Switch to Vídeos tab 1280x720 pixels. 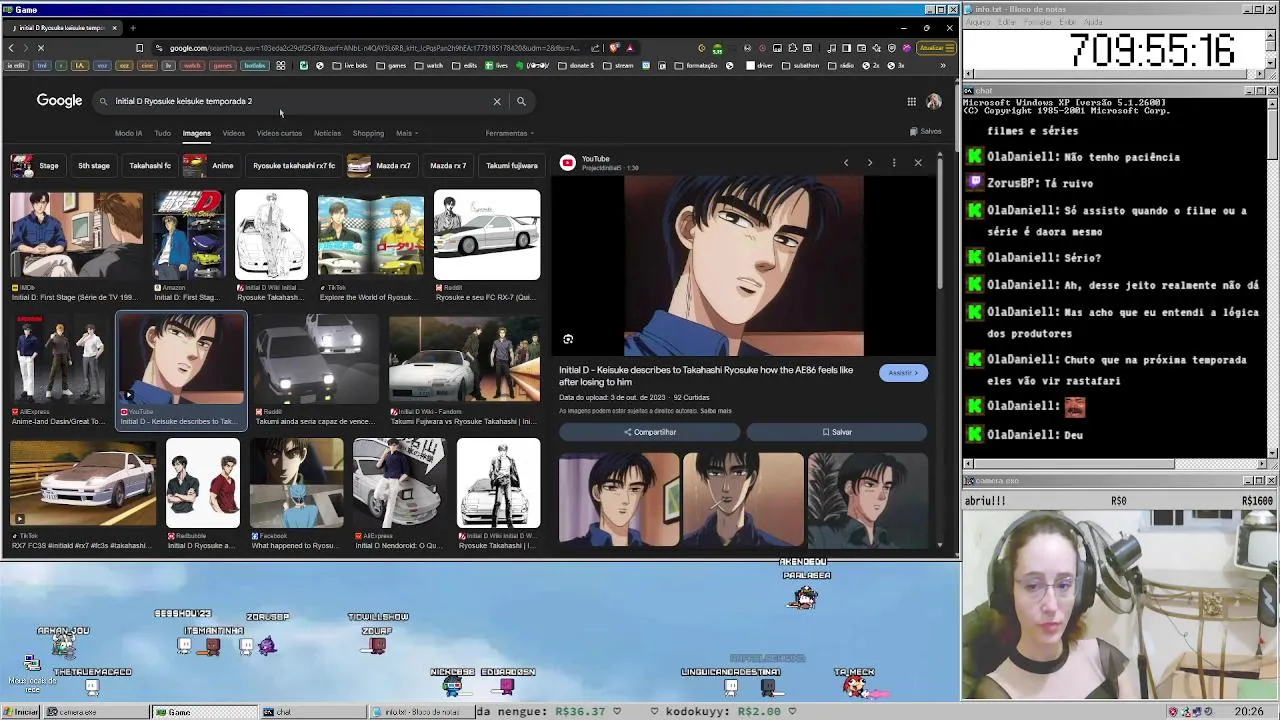click(233, 133)
